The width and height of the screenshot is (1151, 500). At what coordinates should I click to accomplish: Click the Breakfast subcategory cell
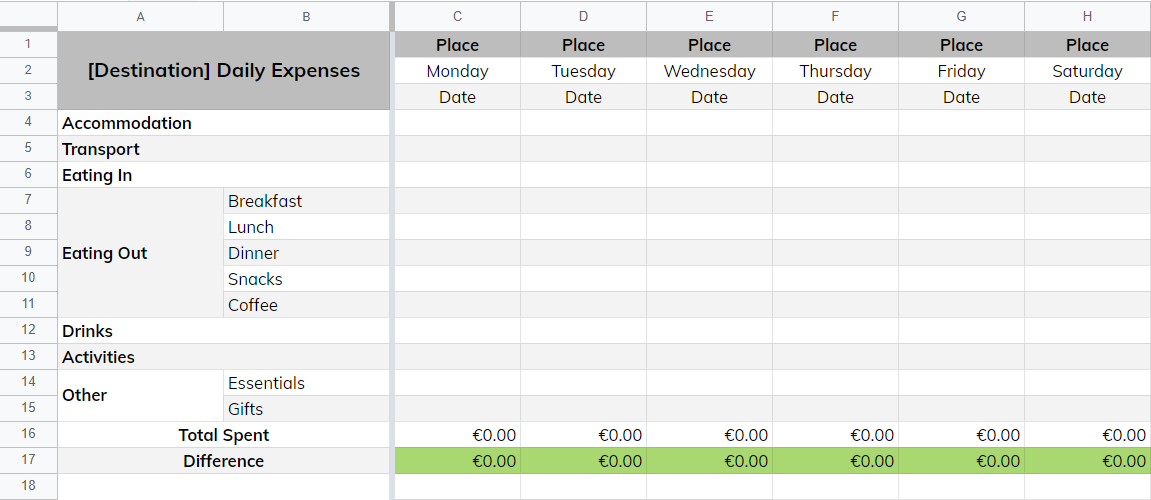(x=306, y=201)
